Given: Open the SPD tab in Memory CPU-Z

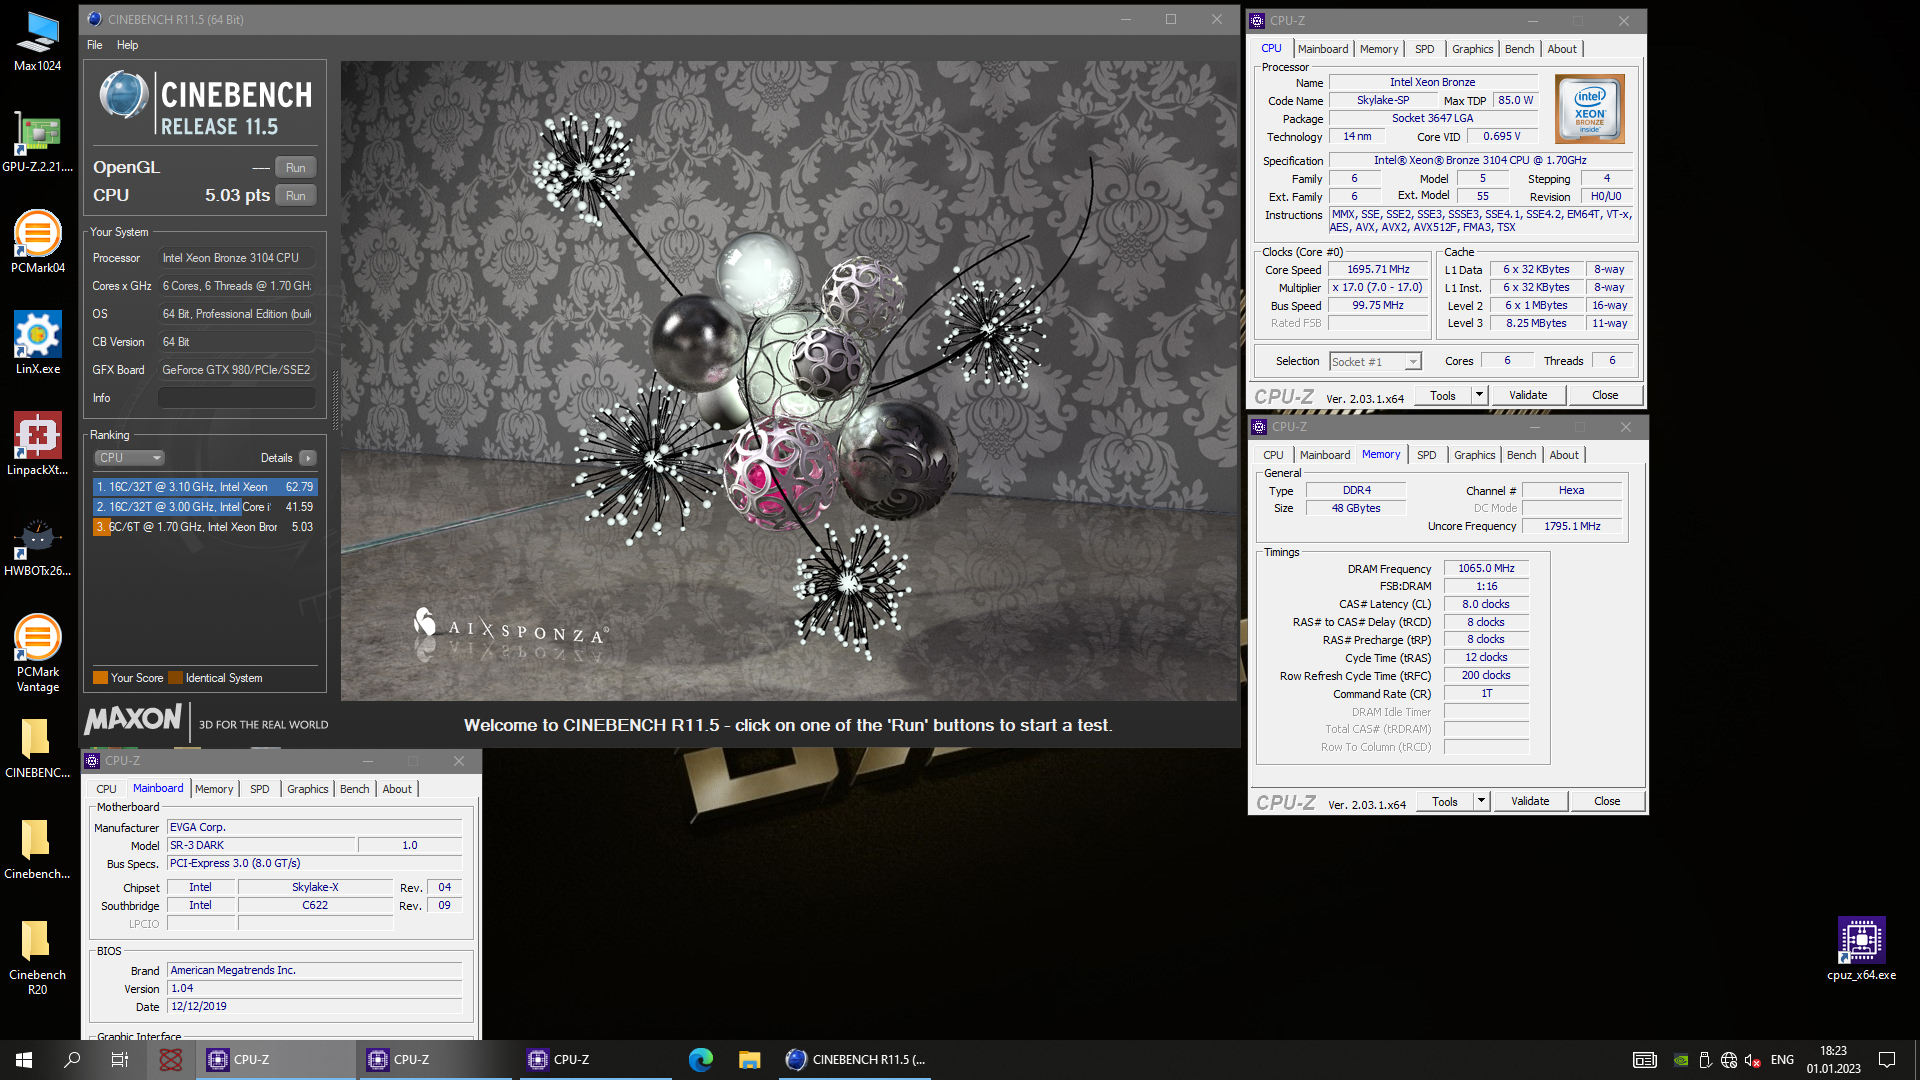Looking at the screenshot, I should click(x=1427, y=455).
